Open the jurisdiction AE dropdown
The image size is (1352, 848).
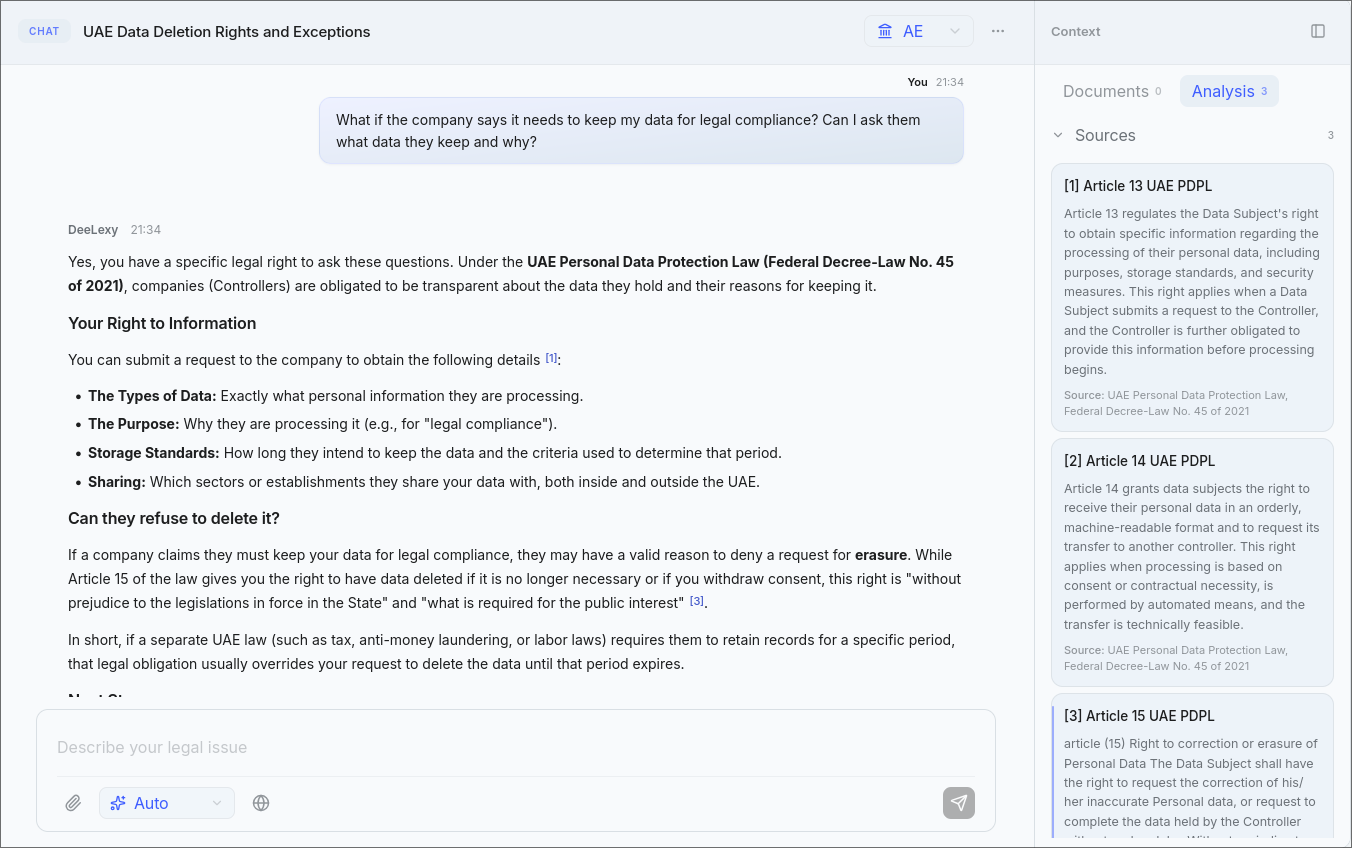(918, 31)
